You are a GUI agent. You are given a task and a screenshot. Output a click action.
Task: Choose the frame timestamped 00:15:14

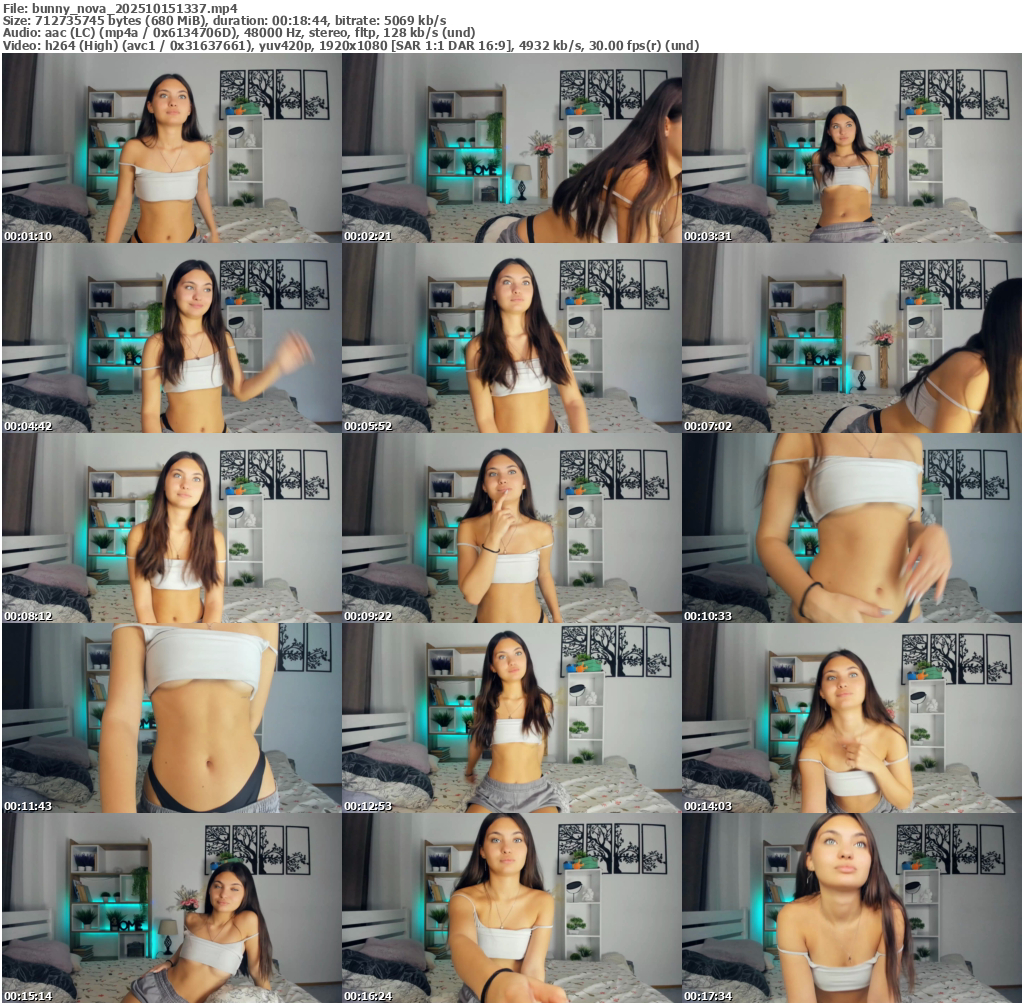pos(171,908)
